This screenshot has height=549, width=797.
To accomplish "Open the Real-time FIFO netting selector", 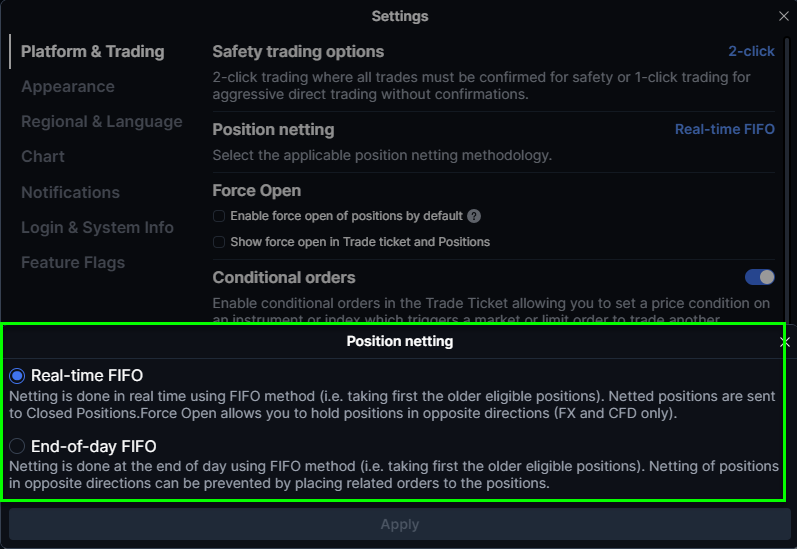I will point(724,129).
